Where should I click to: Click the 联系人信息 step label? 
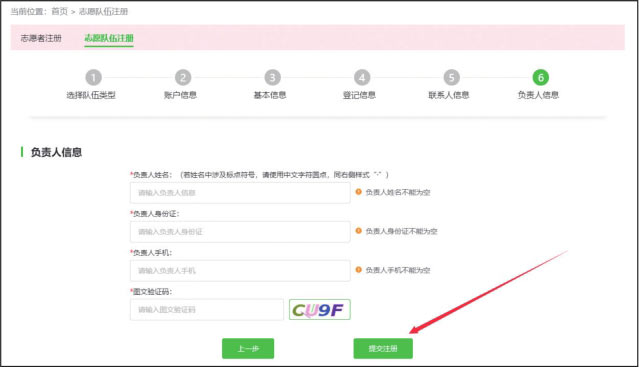tap(449, 95)
